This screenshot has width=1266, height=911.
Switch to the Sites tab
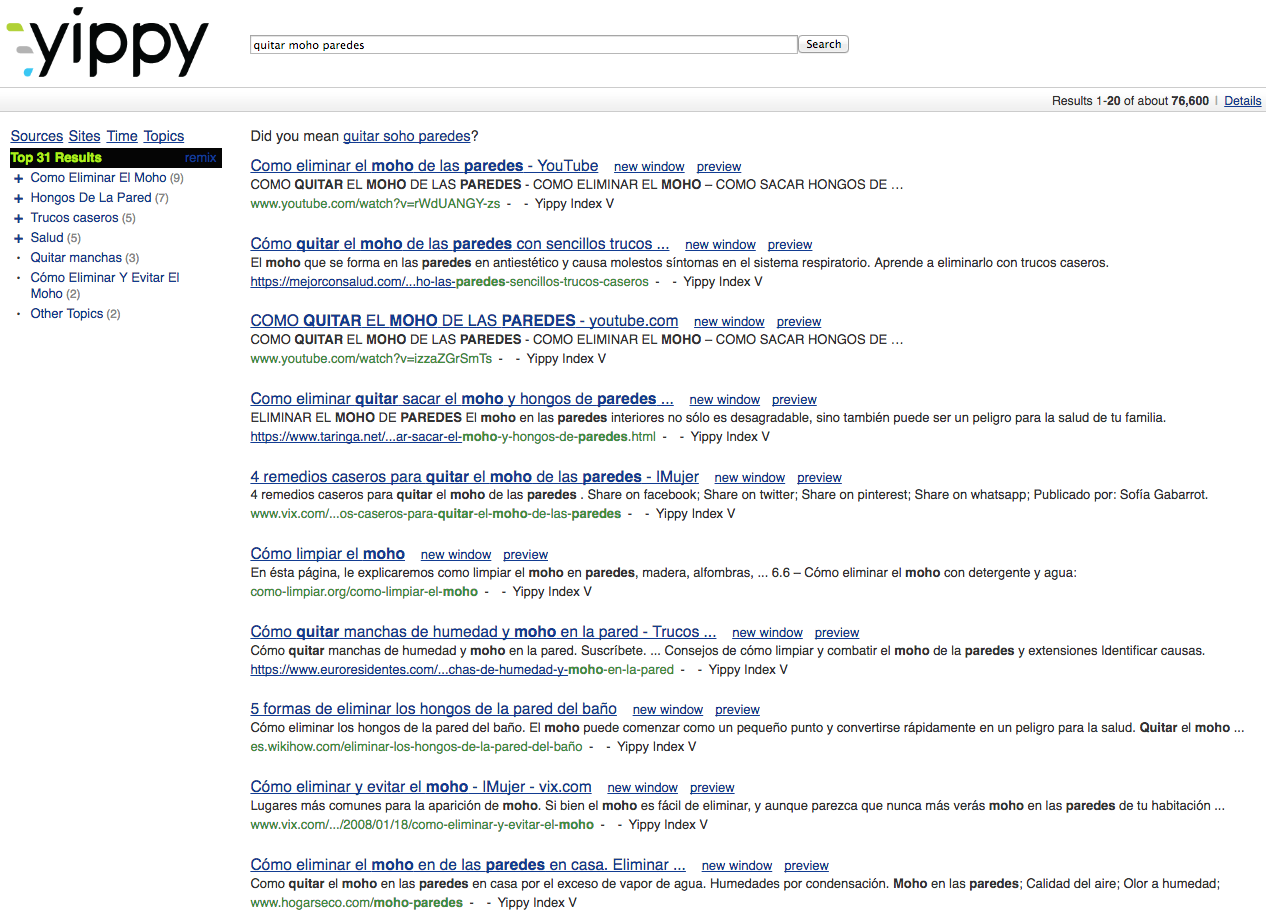pos(85,136)
